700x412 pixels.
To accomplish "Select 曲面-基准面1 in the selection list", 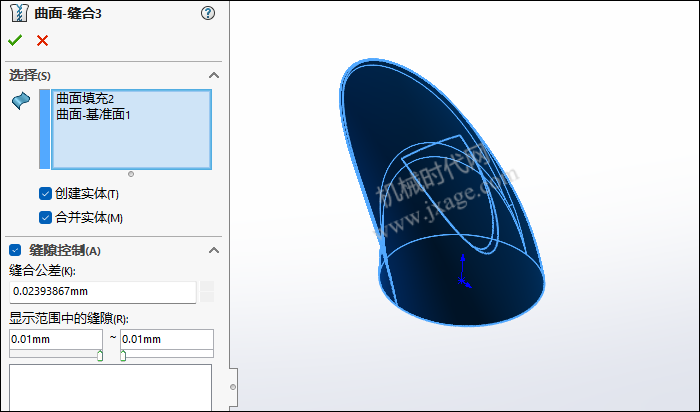I will pos(93,115).
